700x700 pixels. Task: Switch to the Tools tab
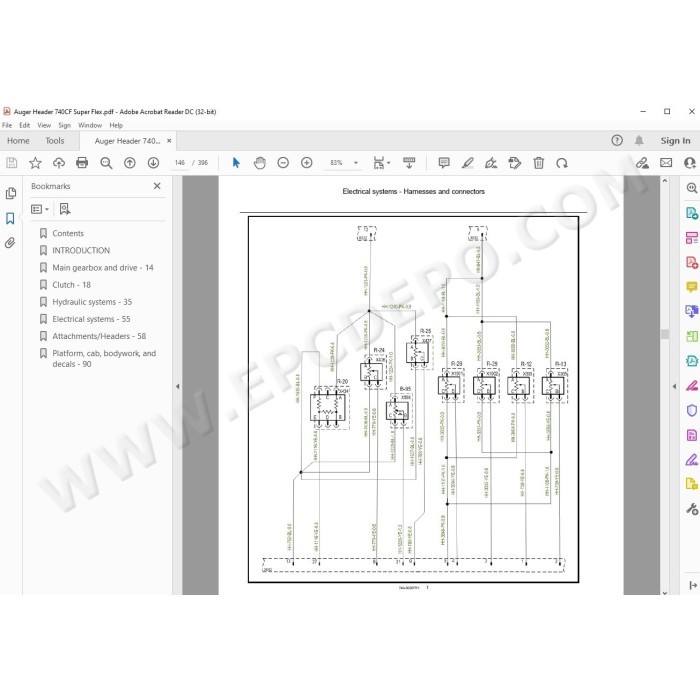pos(55,141)
